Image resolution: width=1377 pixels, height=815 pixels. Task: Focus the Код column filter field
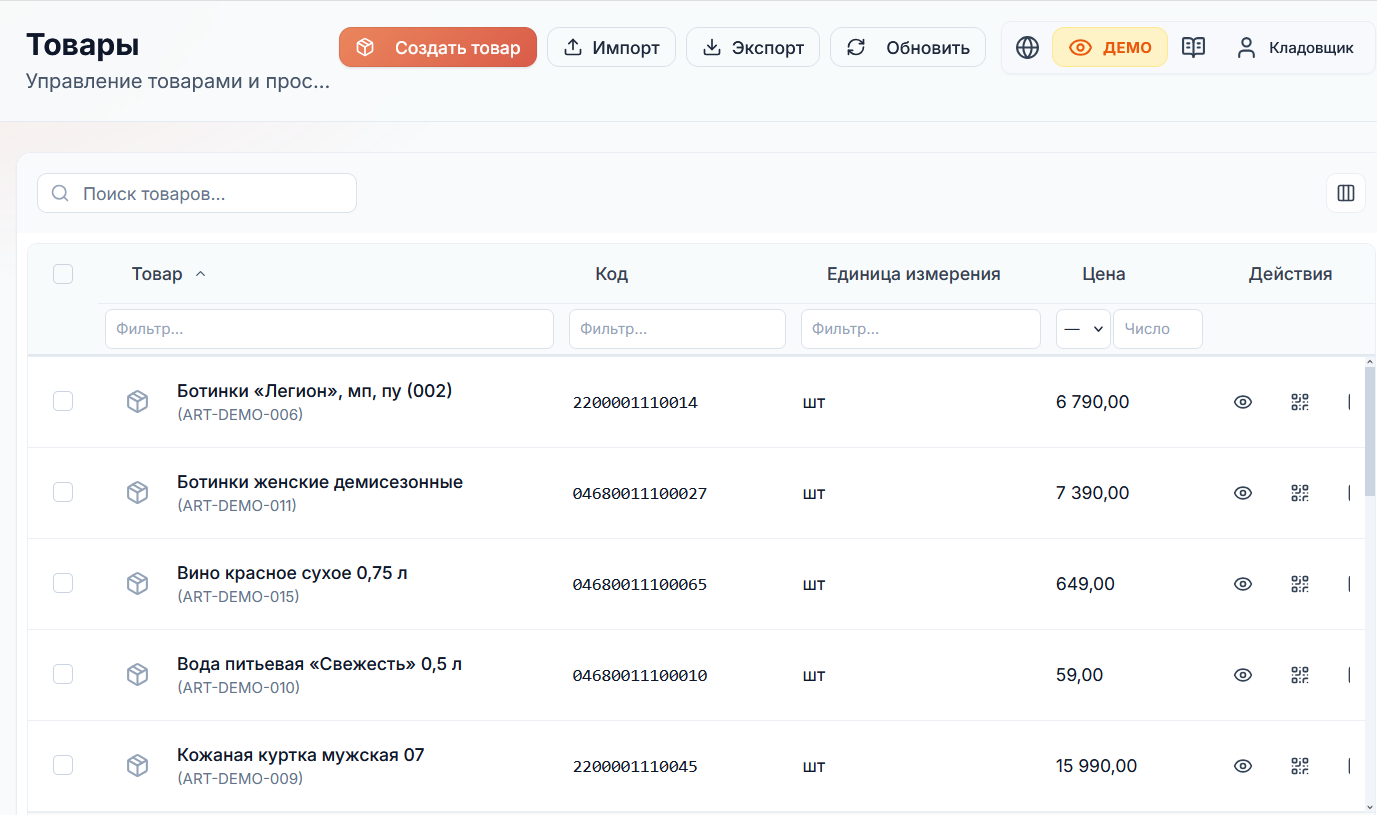tap(677, 329)
